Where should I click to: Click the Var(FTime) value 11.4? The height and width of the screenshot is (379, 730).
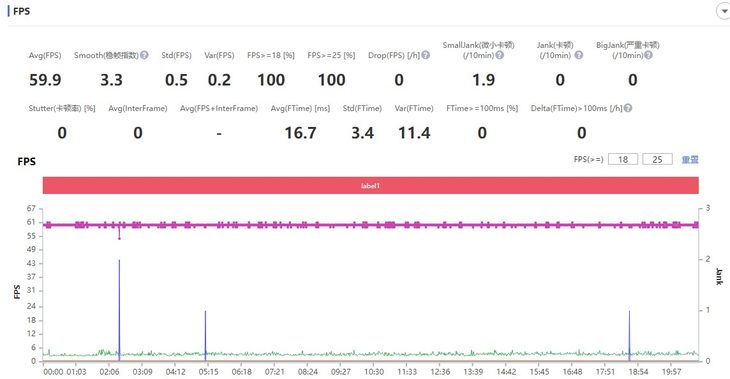tap(414, 133)
